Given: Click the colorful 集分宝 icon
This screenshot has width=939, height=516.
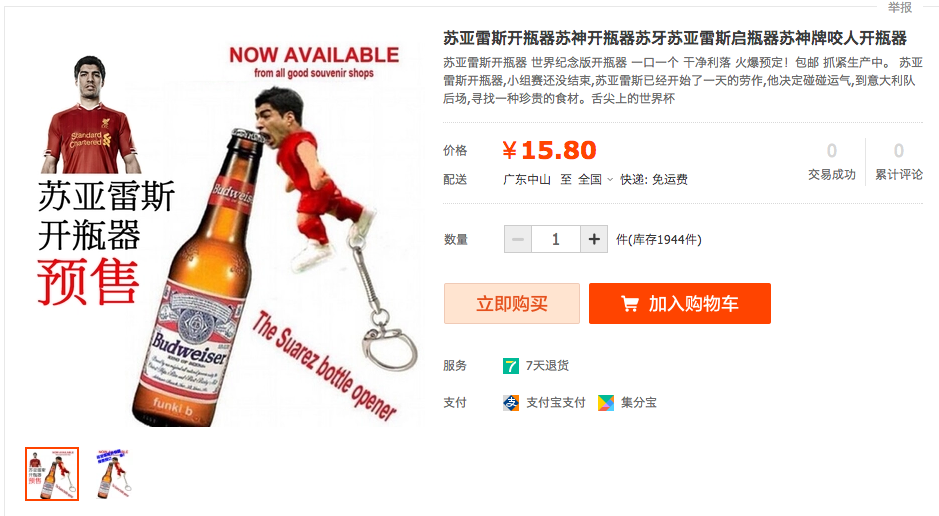Looking at the screenshot, I should pos(606,403).
